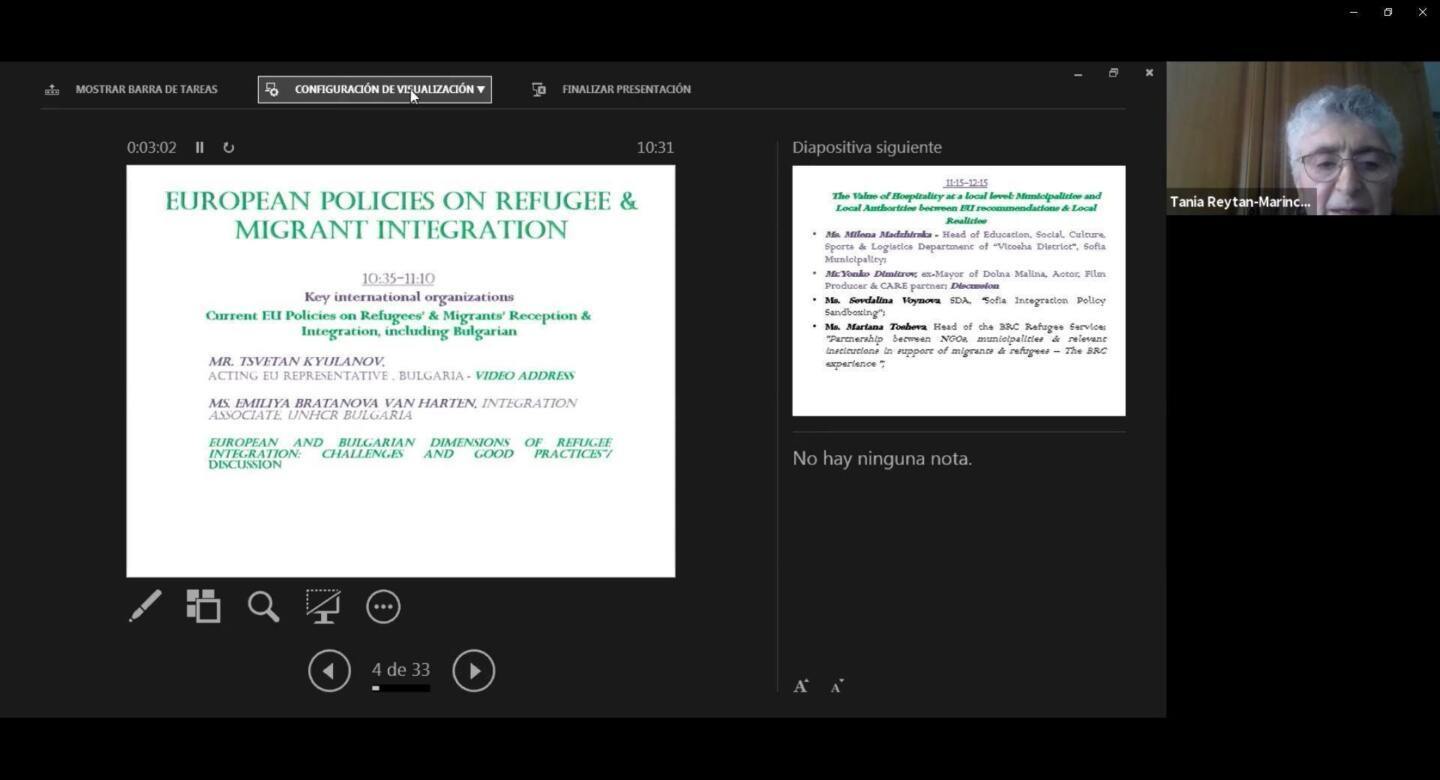Select Tania Reytan-Marinc video tile
Viewport: 1440px width, 780px height.
tap(1303, 138)
